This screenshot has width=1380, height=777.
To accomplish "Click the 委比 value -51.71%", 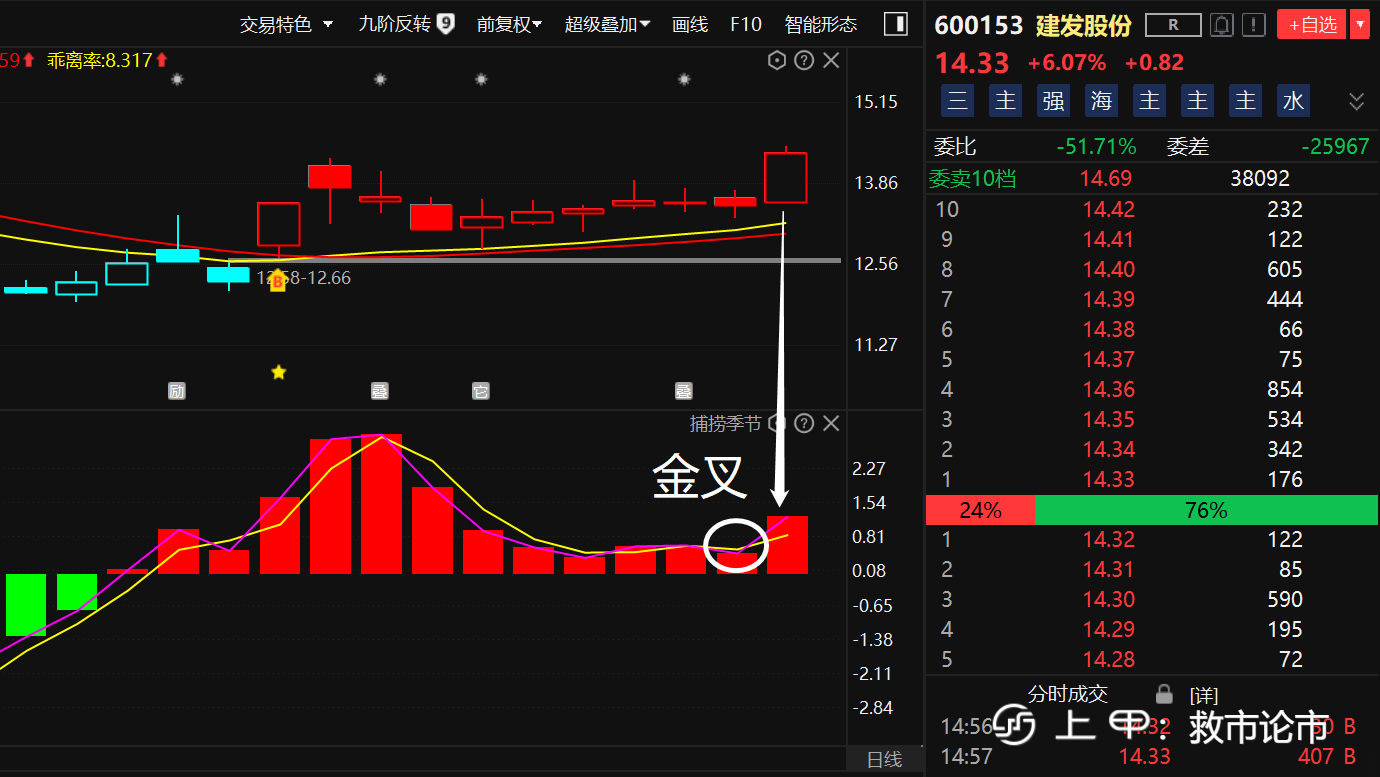I will pyautogui.click(x=1096, y=147).
